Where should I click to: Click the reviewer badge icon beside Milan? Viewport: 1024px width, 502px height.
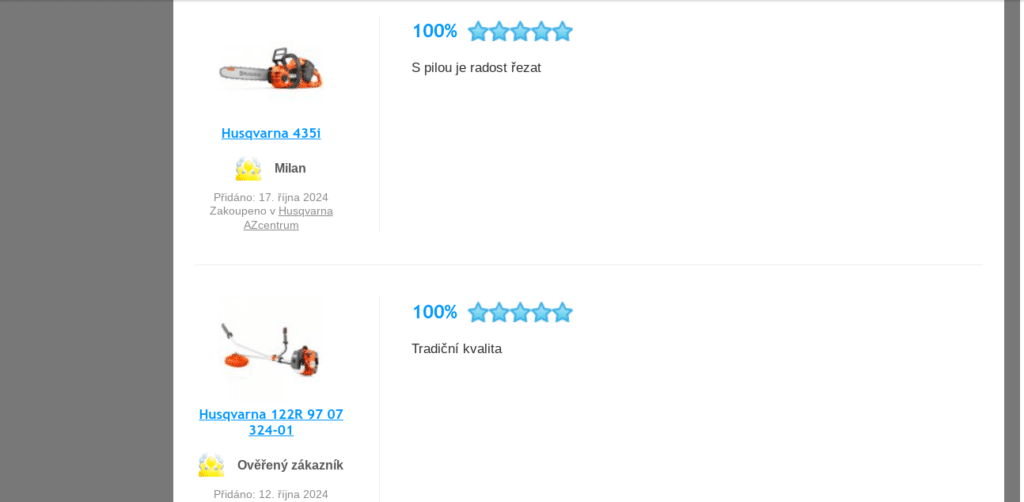coord(248,169)
